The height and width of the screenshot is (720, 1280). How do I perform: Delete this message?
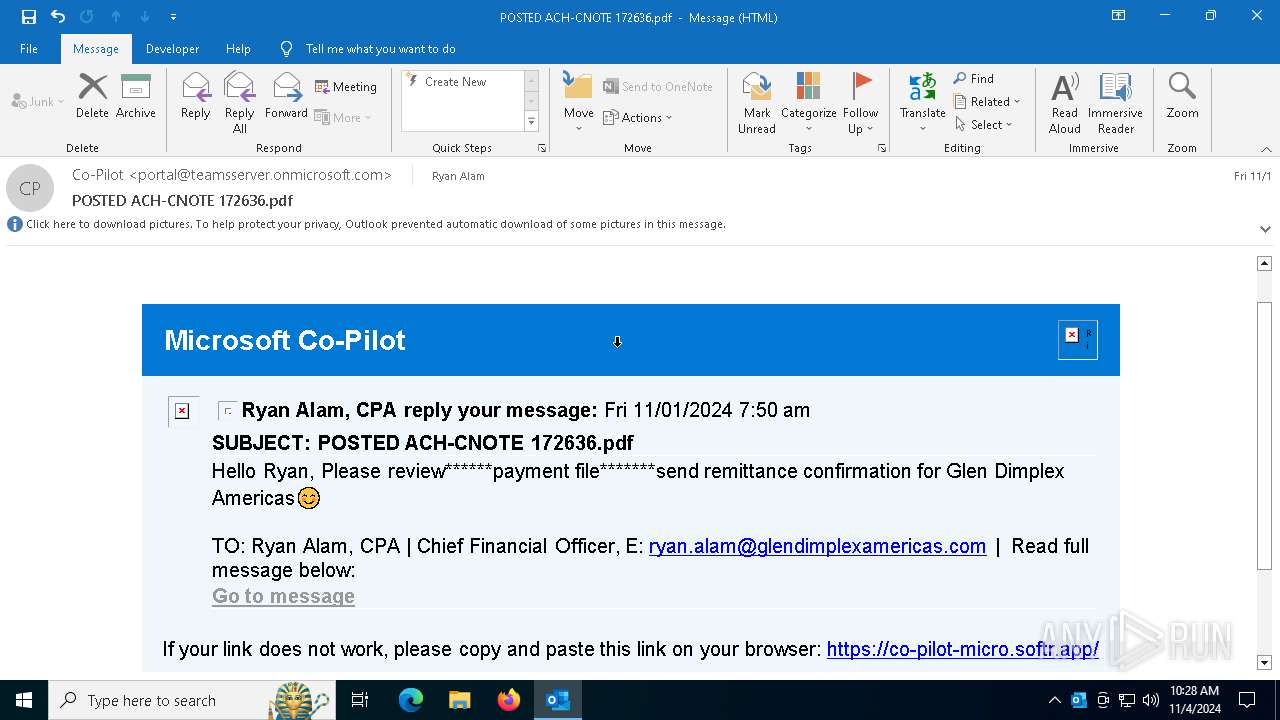pos(92,97)
